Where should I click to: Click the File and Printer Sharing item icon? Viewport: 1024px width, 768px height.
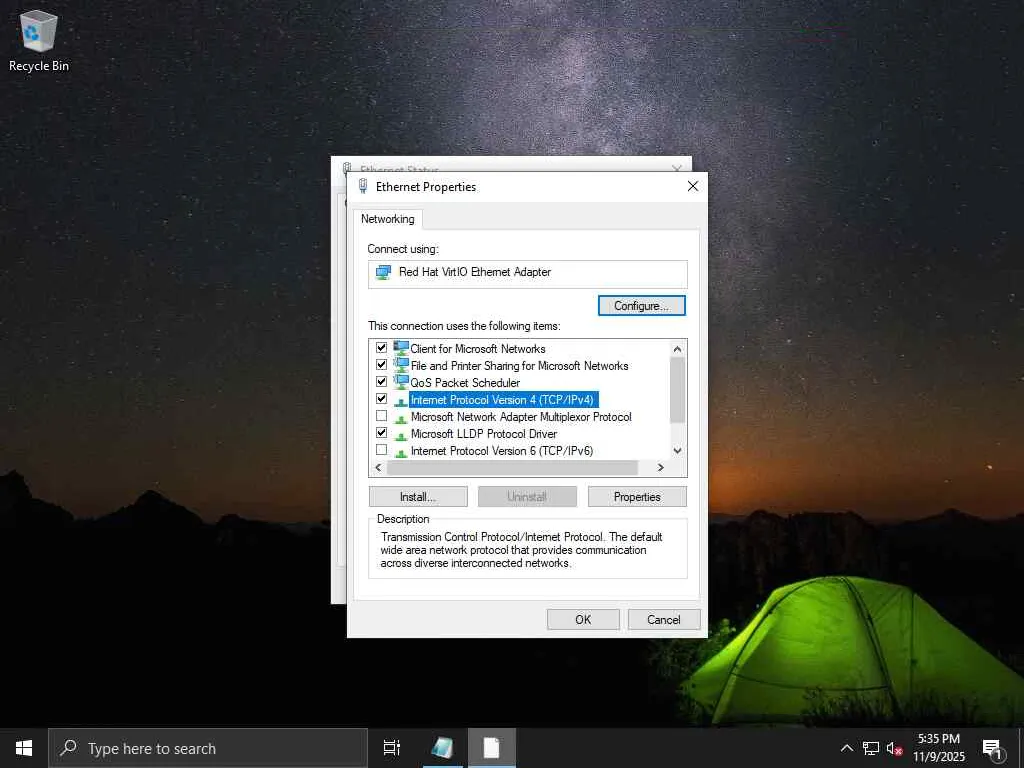(x=401, y=365)
